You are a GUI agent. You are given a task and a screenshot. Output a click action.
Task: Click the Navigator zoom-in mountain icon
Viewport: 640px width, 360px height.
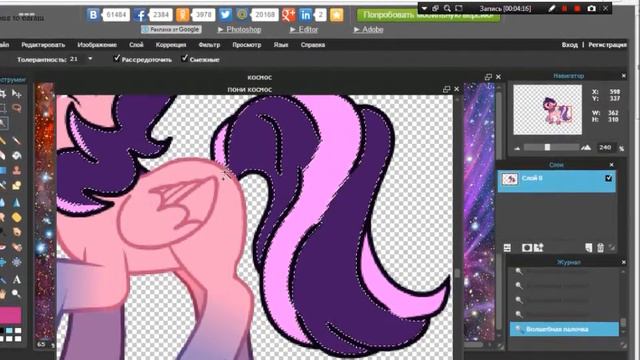point(586,148)
